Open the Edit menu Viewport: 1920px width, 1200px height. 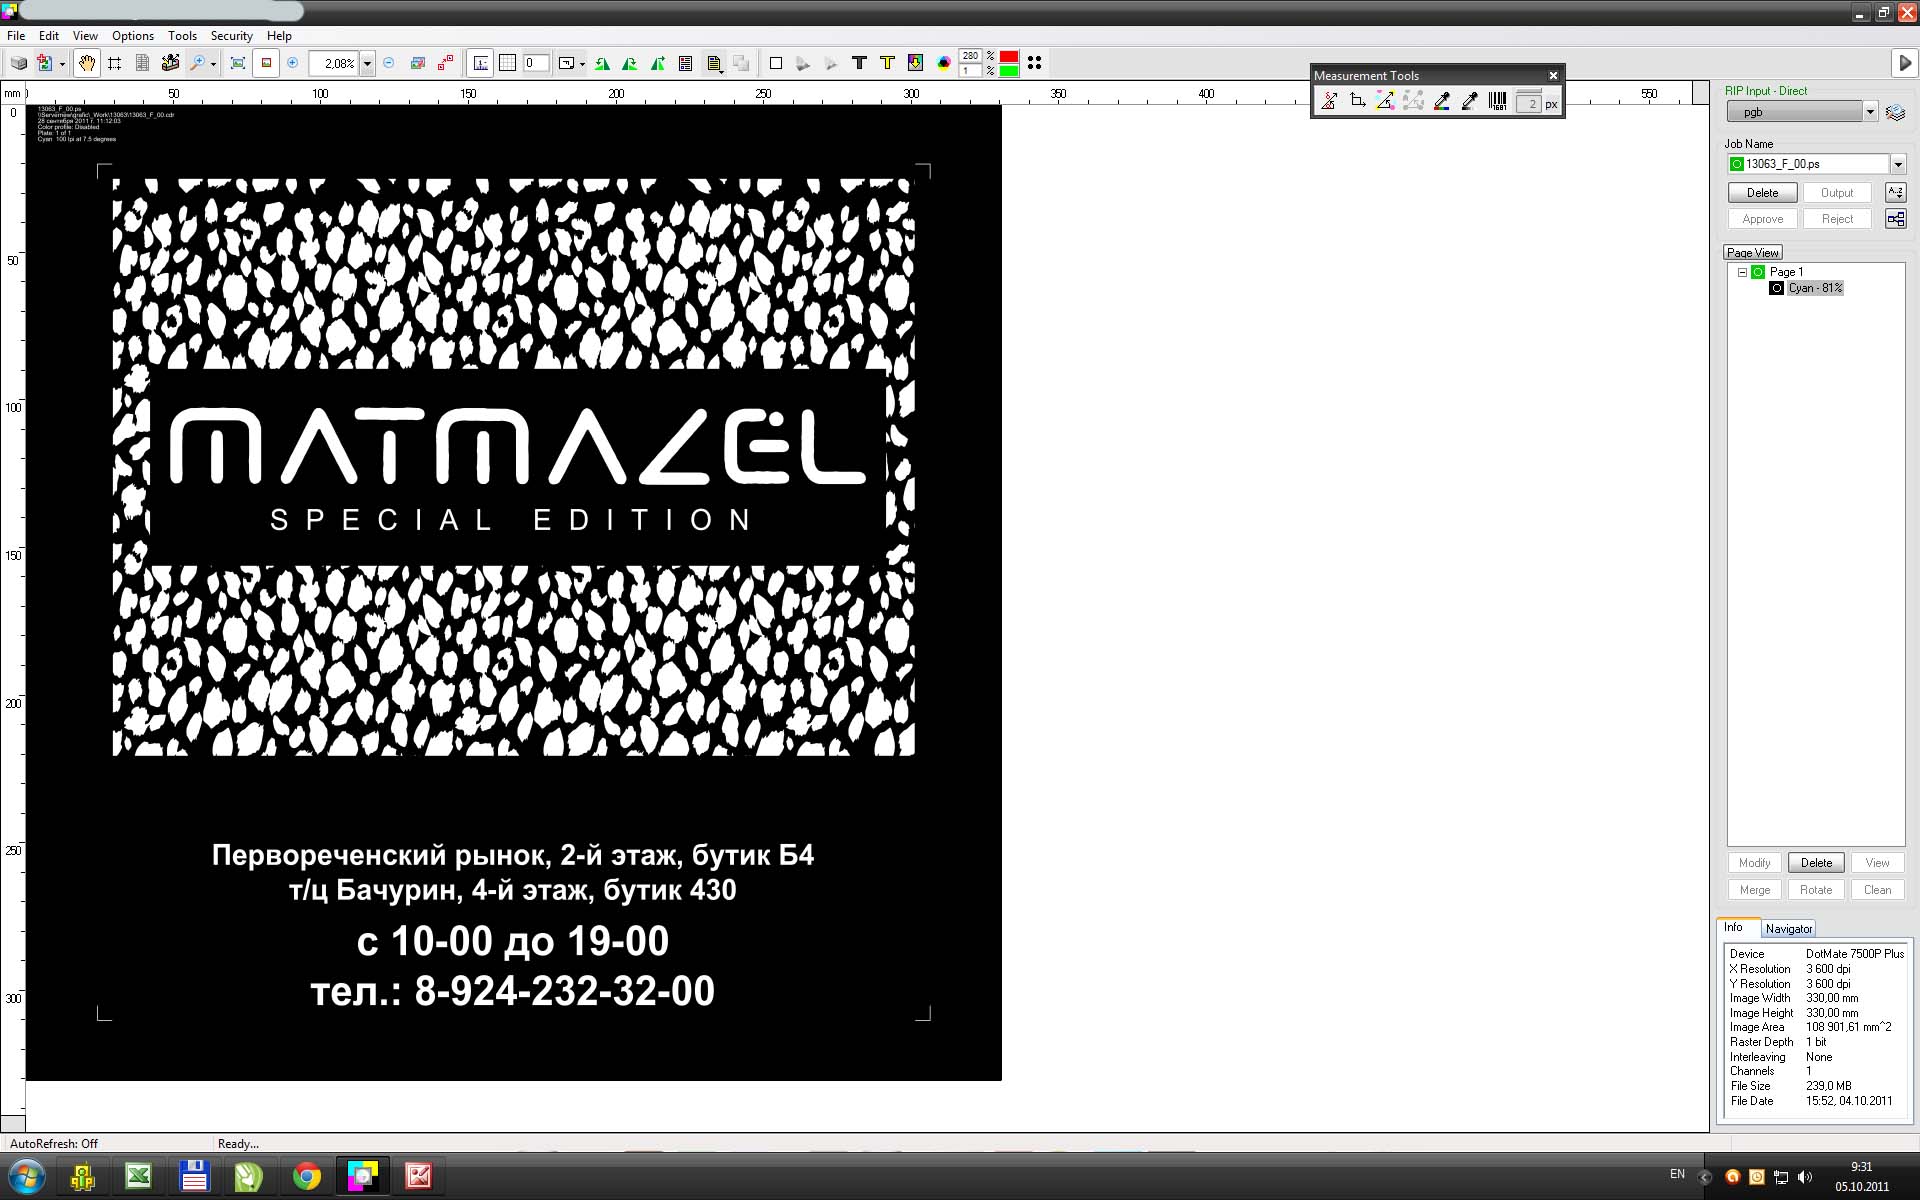coord(49,35)
